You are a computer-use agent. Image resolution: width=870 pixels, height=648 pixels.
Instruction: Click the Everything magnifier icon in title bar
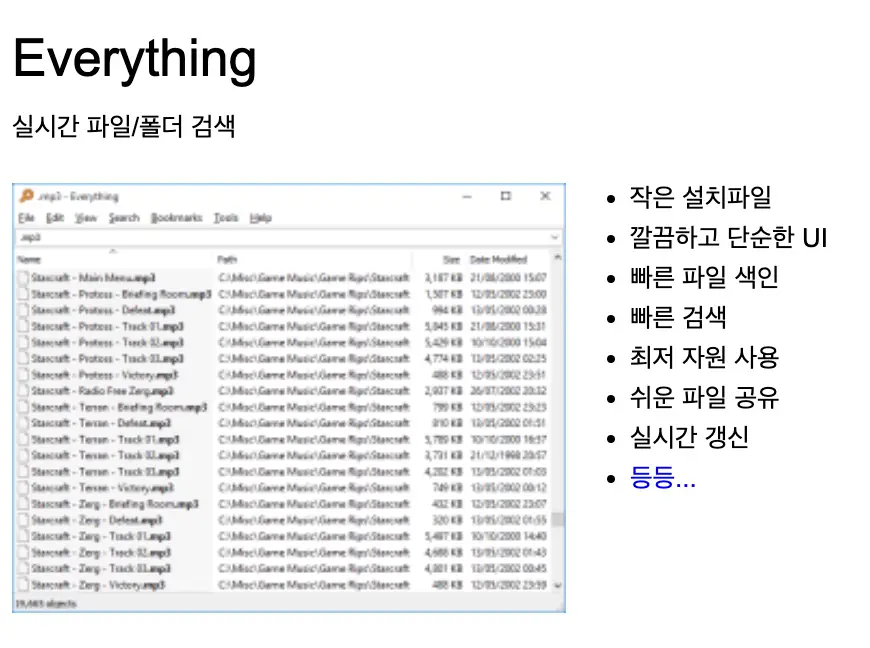27,196
